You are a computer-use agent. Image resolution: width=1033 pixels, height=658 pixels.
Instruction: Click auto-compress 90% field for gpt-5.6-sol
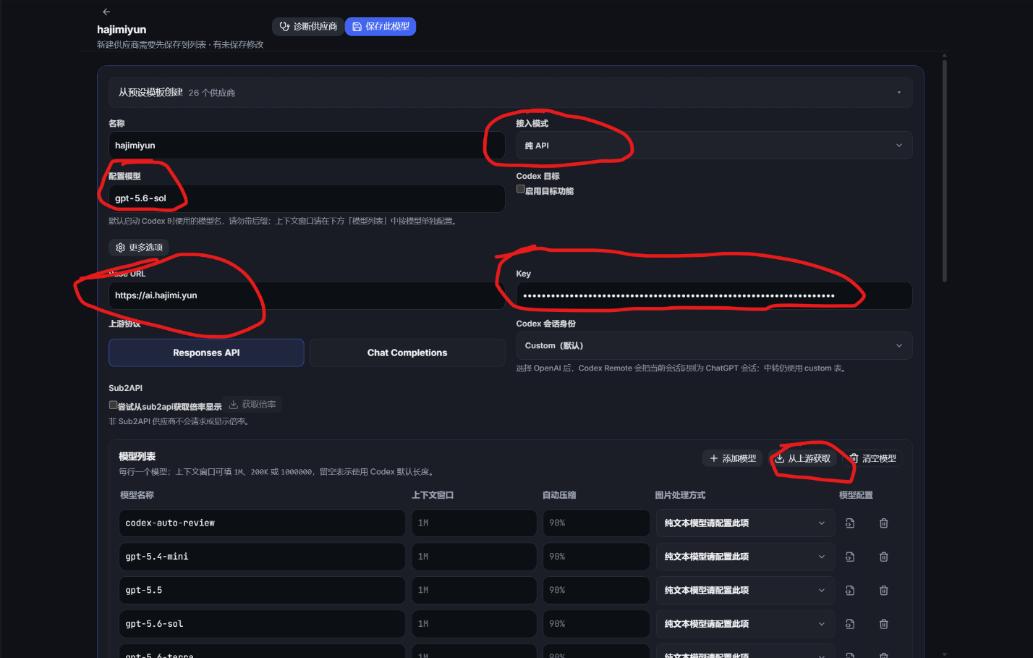pyautogui.click(x=596, y=624)
